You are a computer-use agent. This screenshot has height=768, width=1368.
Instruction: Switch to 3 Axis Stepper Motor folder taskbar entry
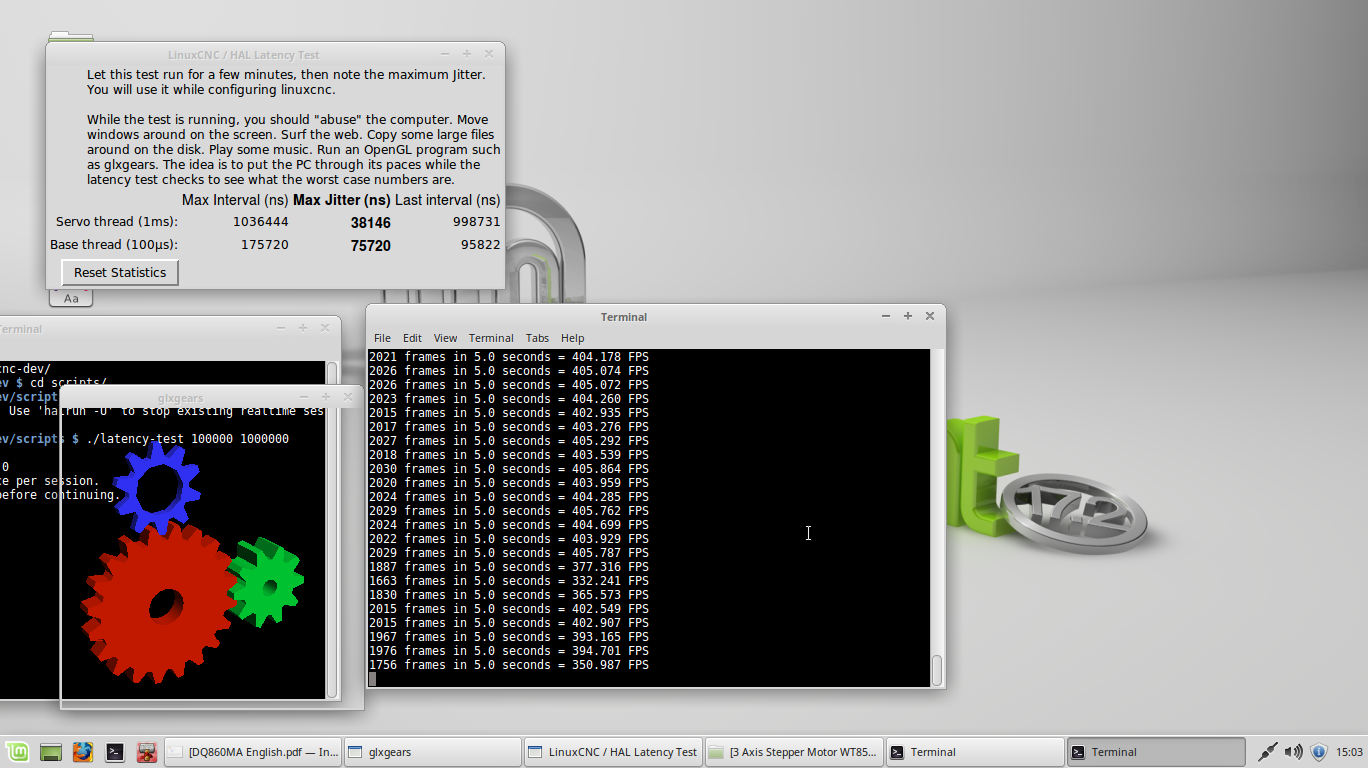(794, 752)
